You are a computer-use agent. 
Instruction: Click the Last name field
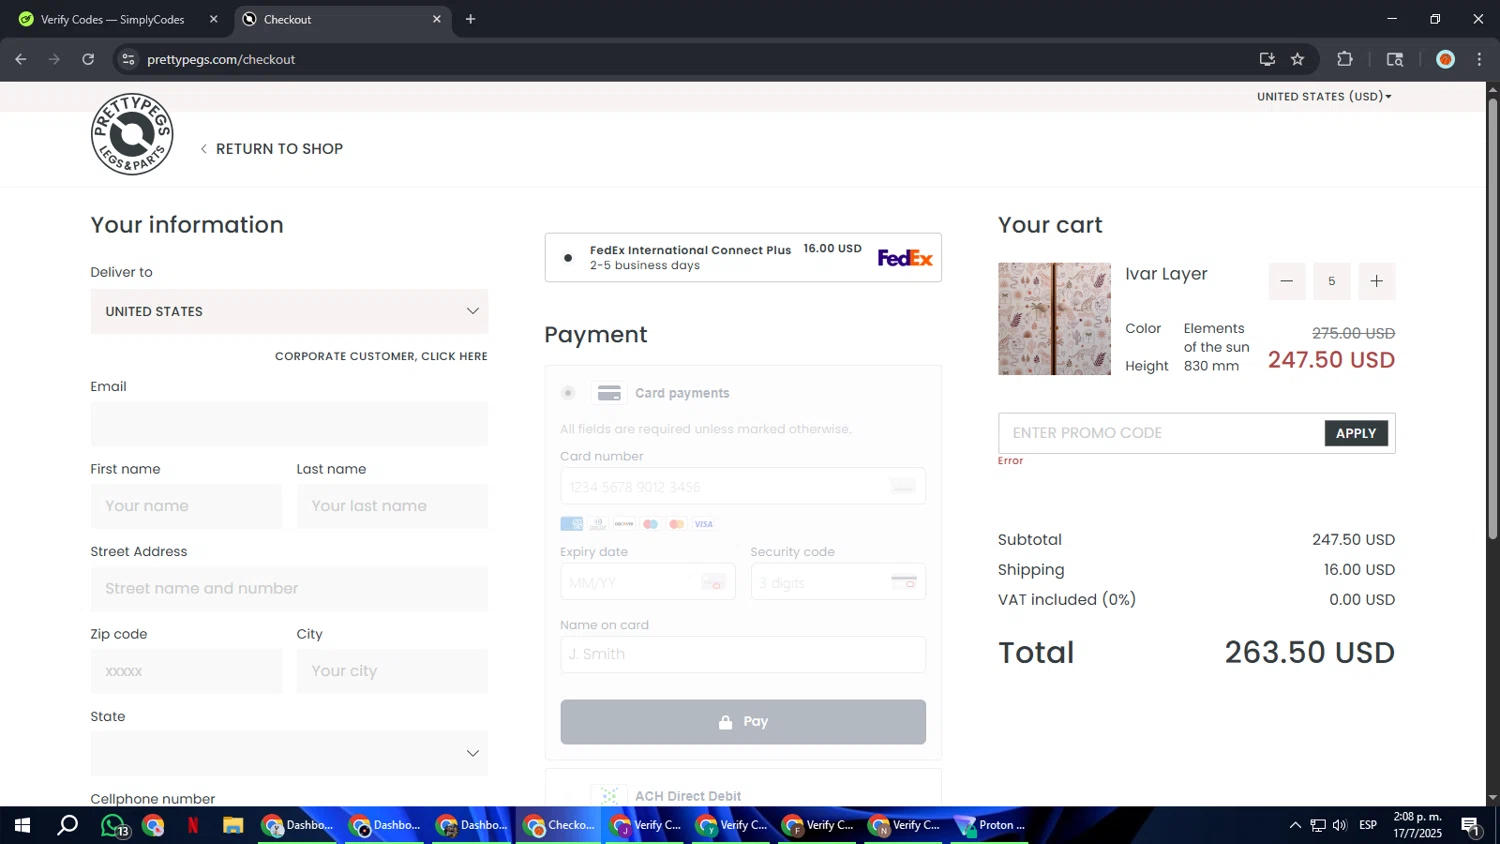[x=392, y=506]
